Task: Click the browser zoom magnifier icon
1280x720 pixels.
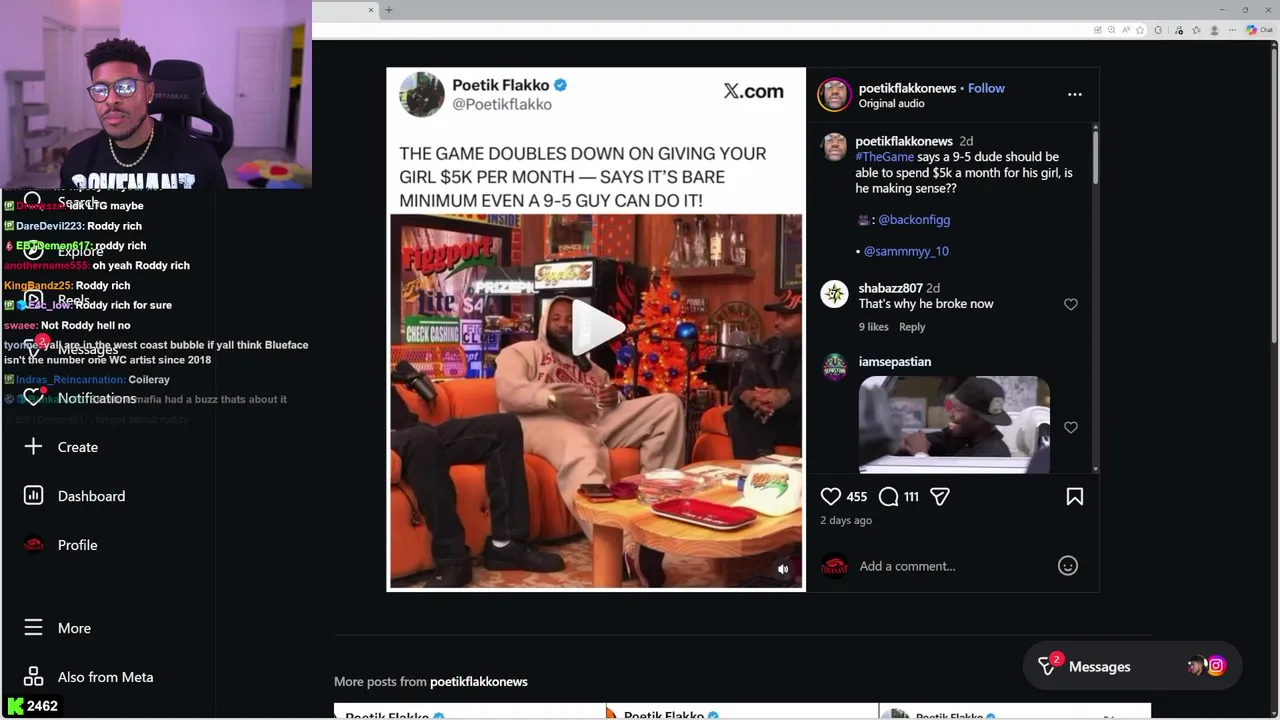Action: 1112,30
